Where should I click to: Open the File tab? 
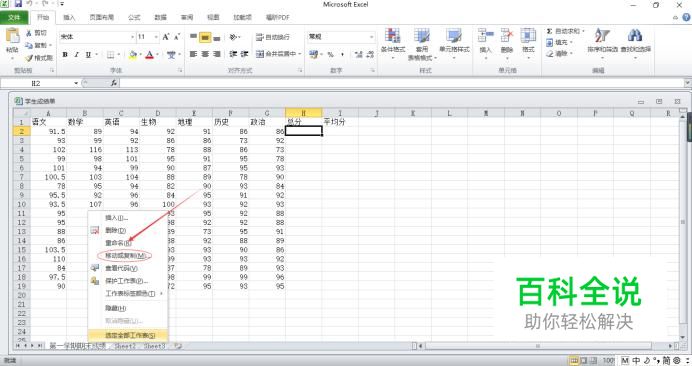[14, 17]
